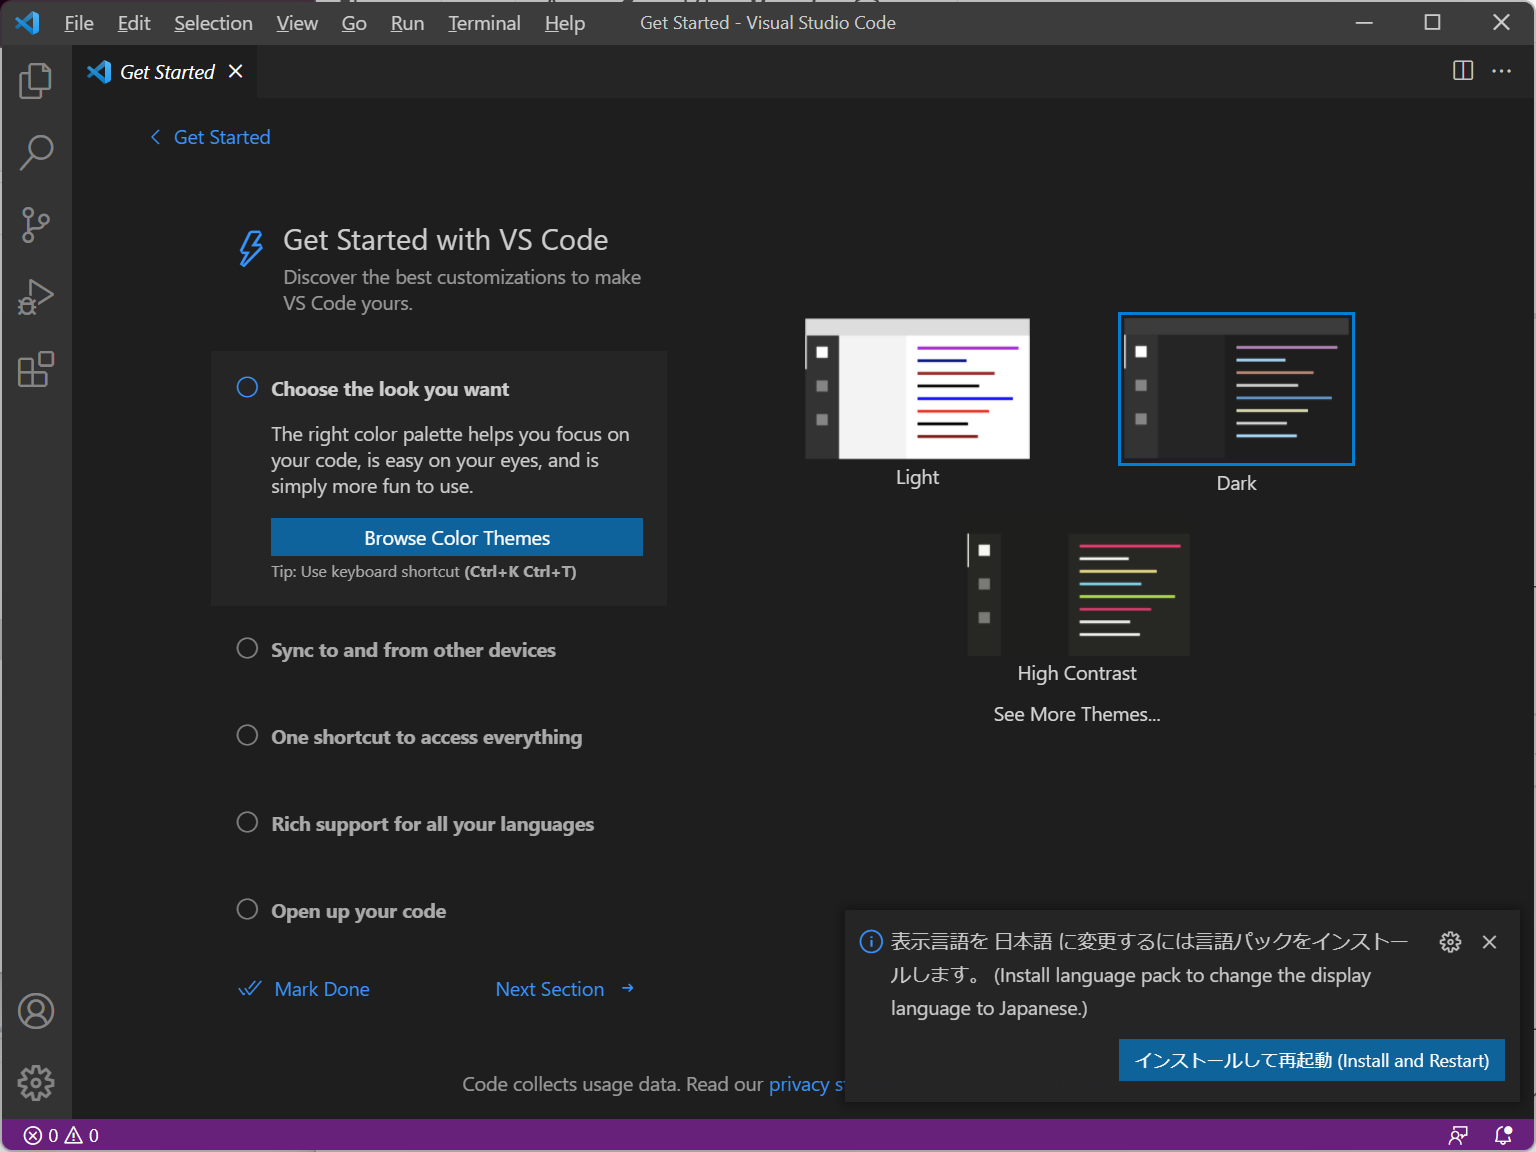Open the Run and Debug view icon

click(36, 297)
